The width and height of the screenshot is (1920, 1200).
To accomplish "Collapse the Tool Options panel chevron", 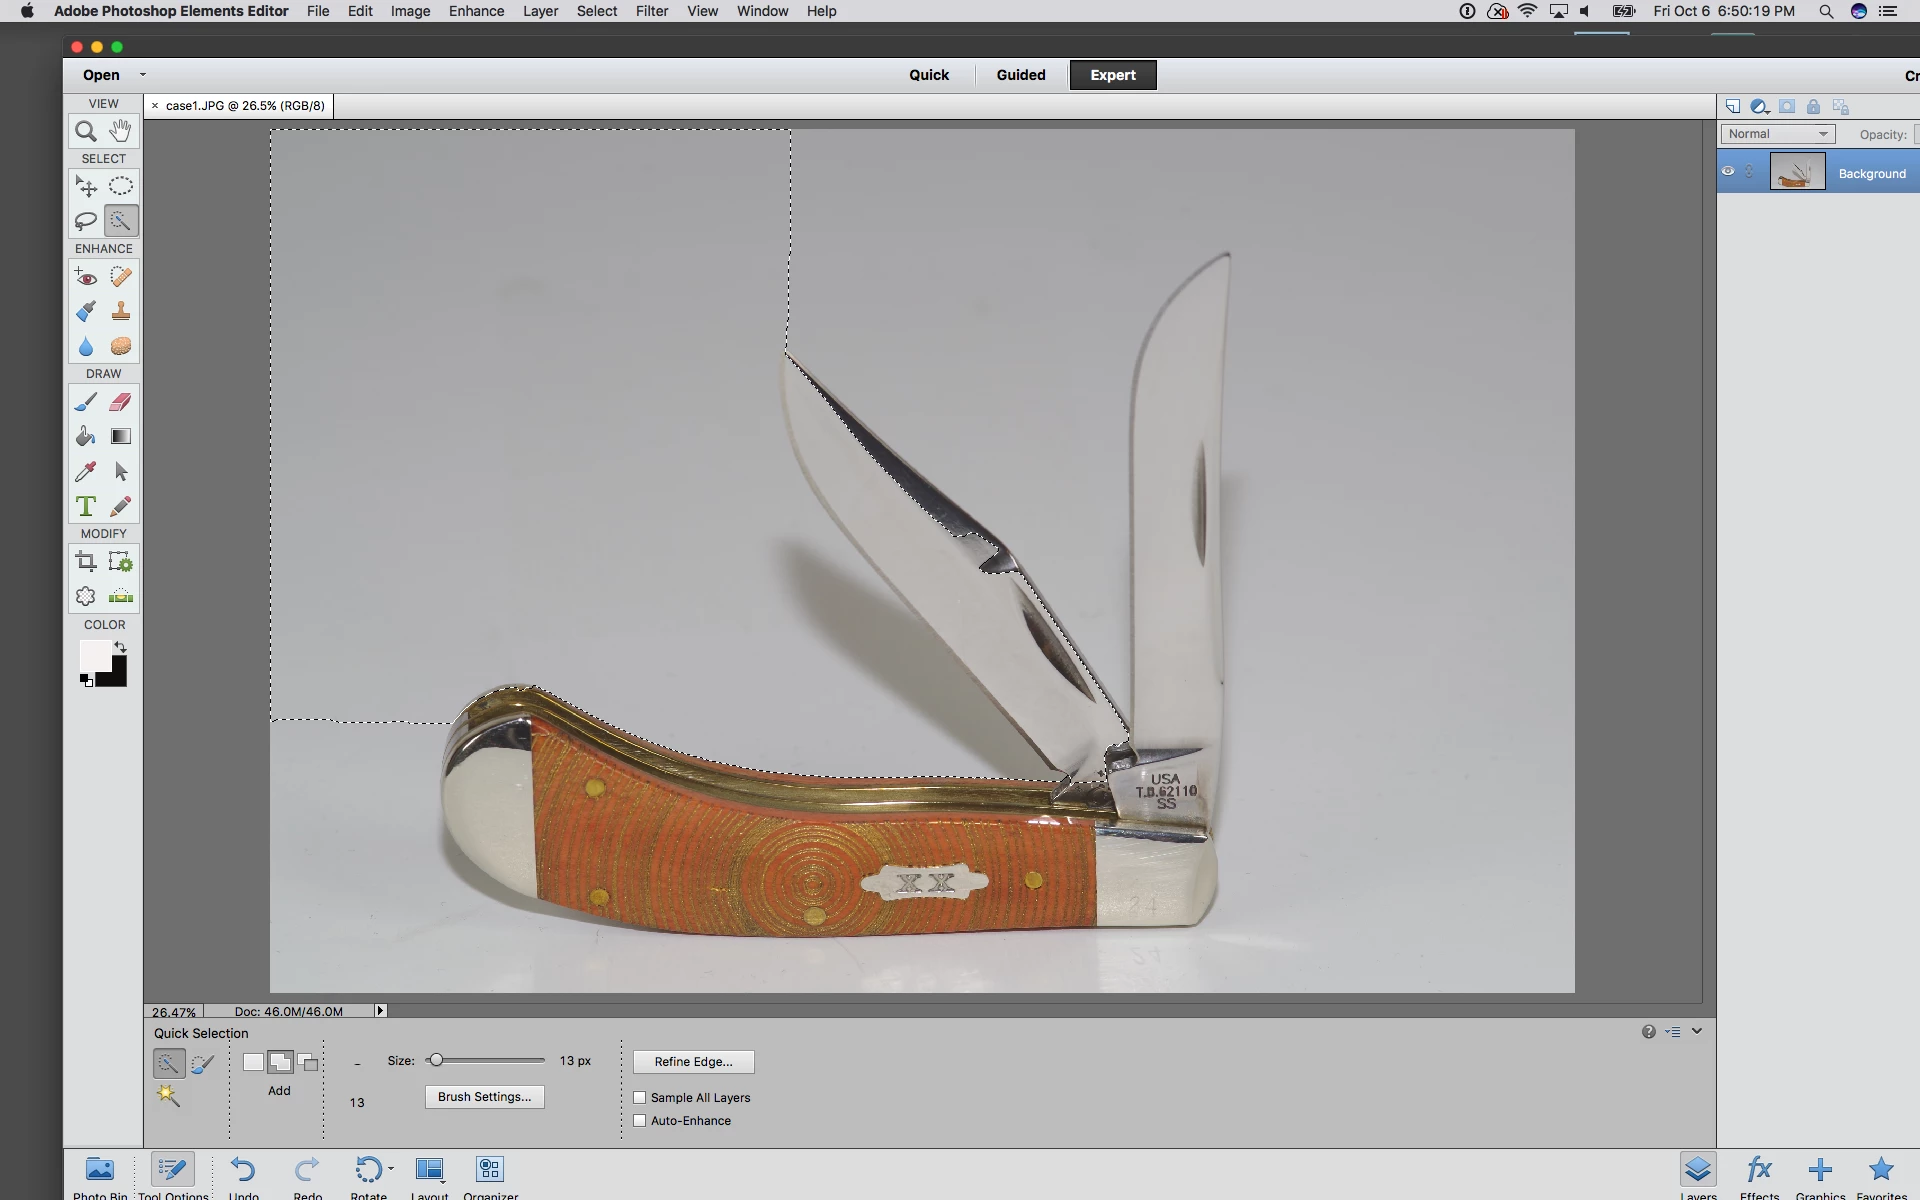I will 1697,1031.
